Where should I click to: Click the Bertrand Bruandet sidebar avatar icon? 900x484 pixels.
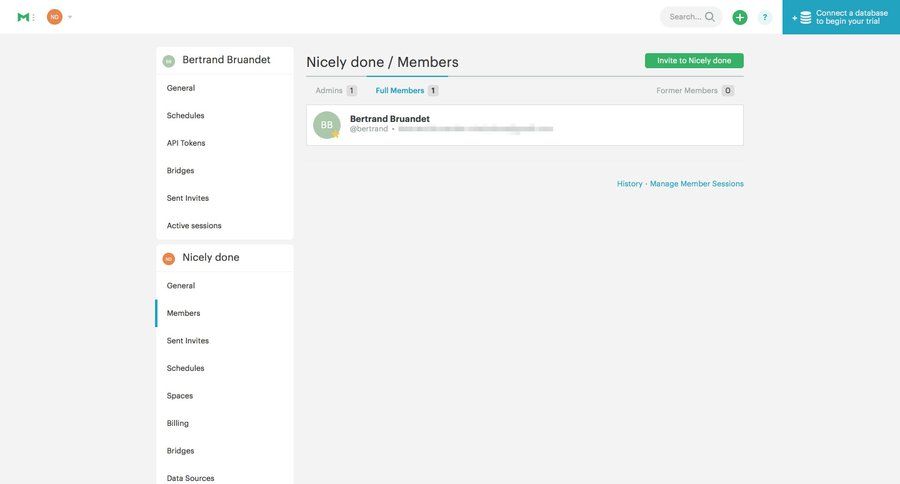coord(169,61)
